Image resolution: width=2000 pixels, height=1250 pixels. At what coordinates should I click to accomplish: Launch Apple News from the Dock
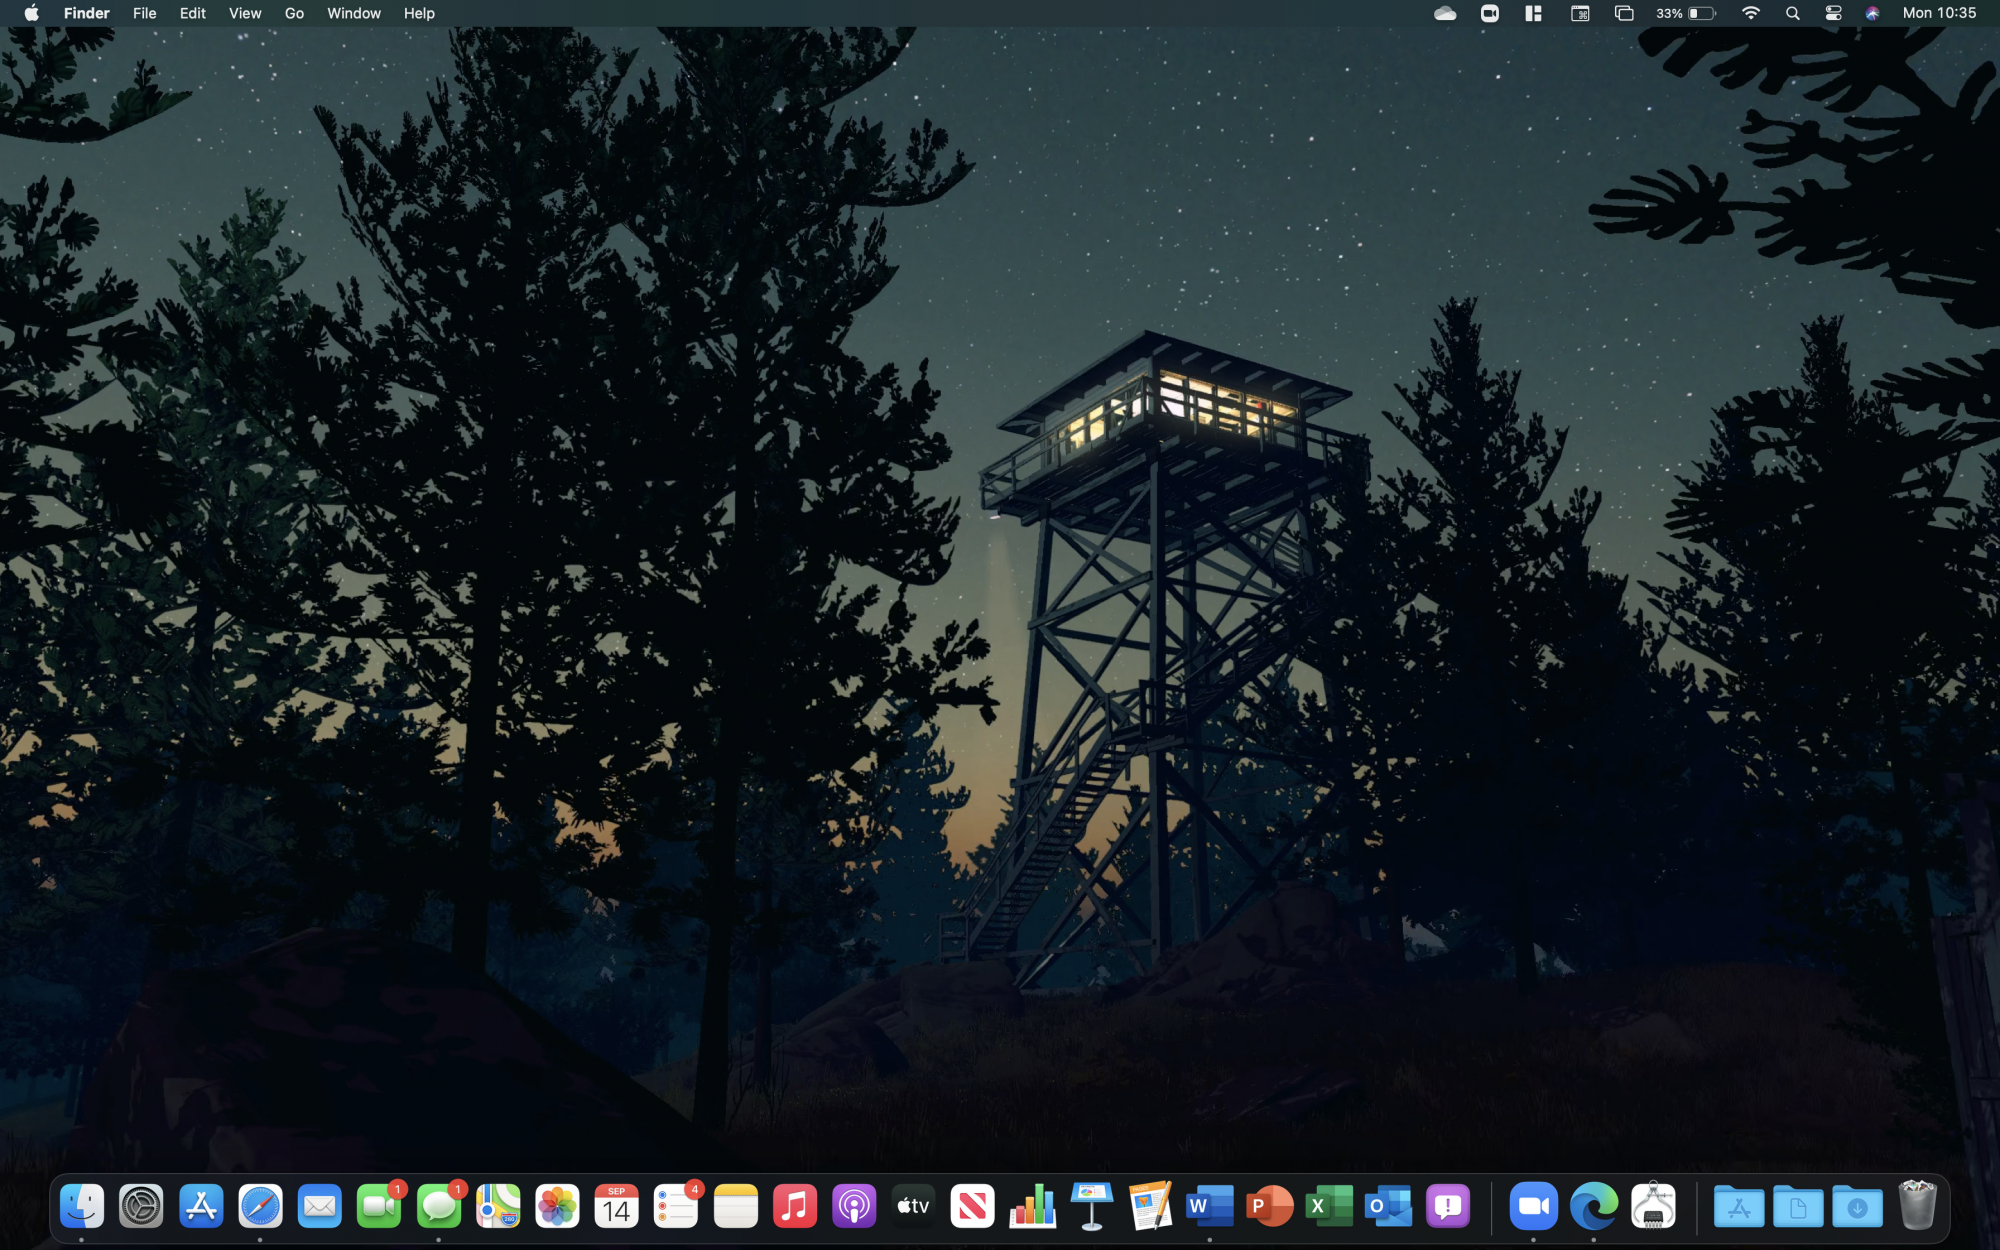click(973, 1206)
